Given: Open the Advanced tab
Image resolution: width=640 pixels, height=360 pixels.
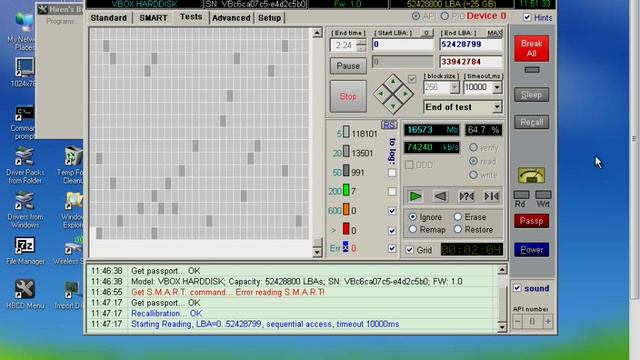Looking at the screenshot, I should (231, 18).
